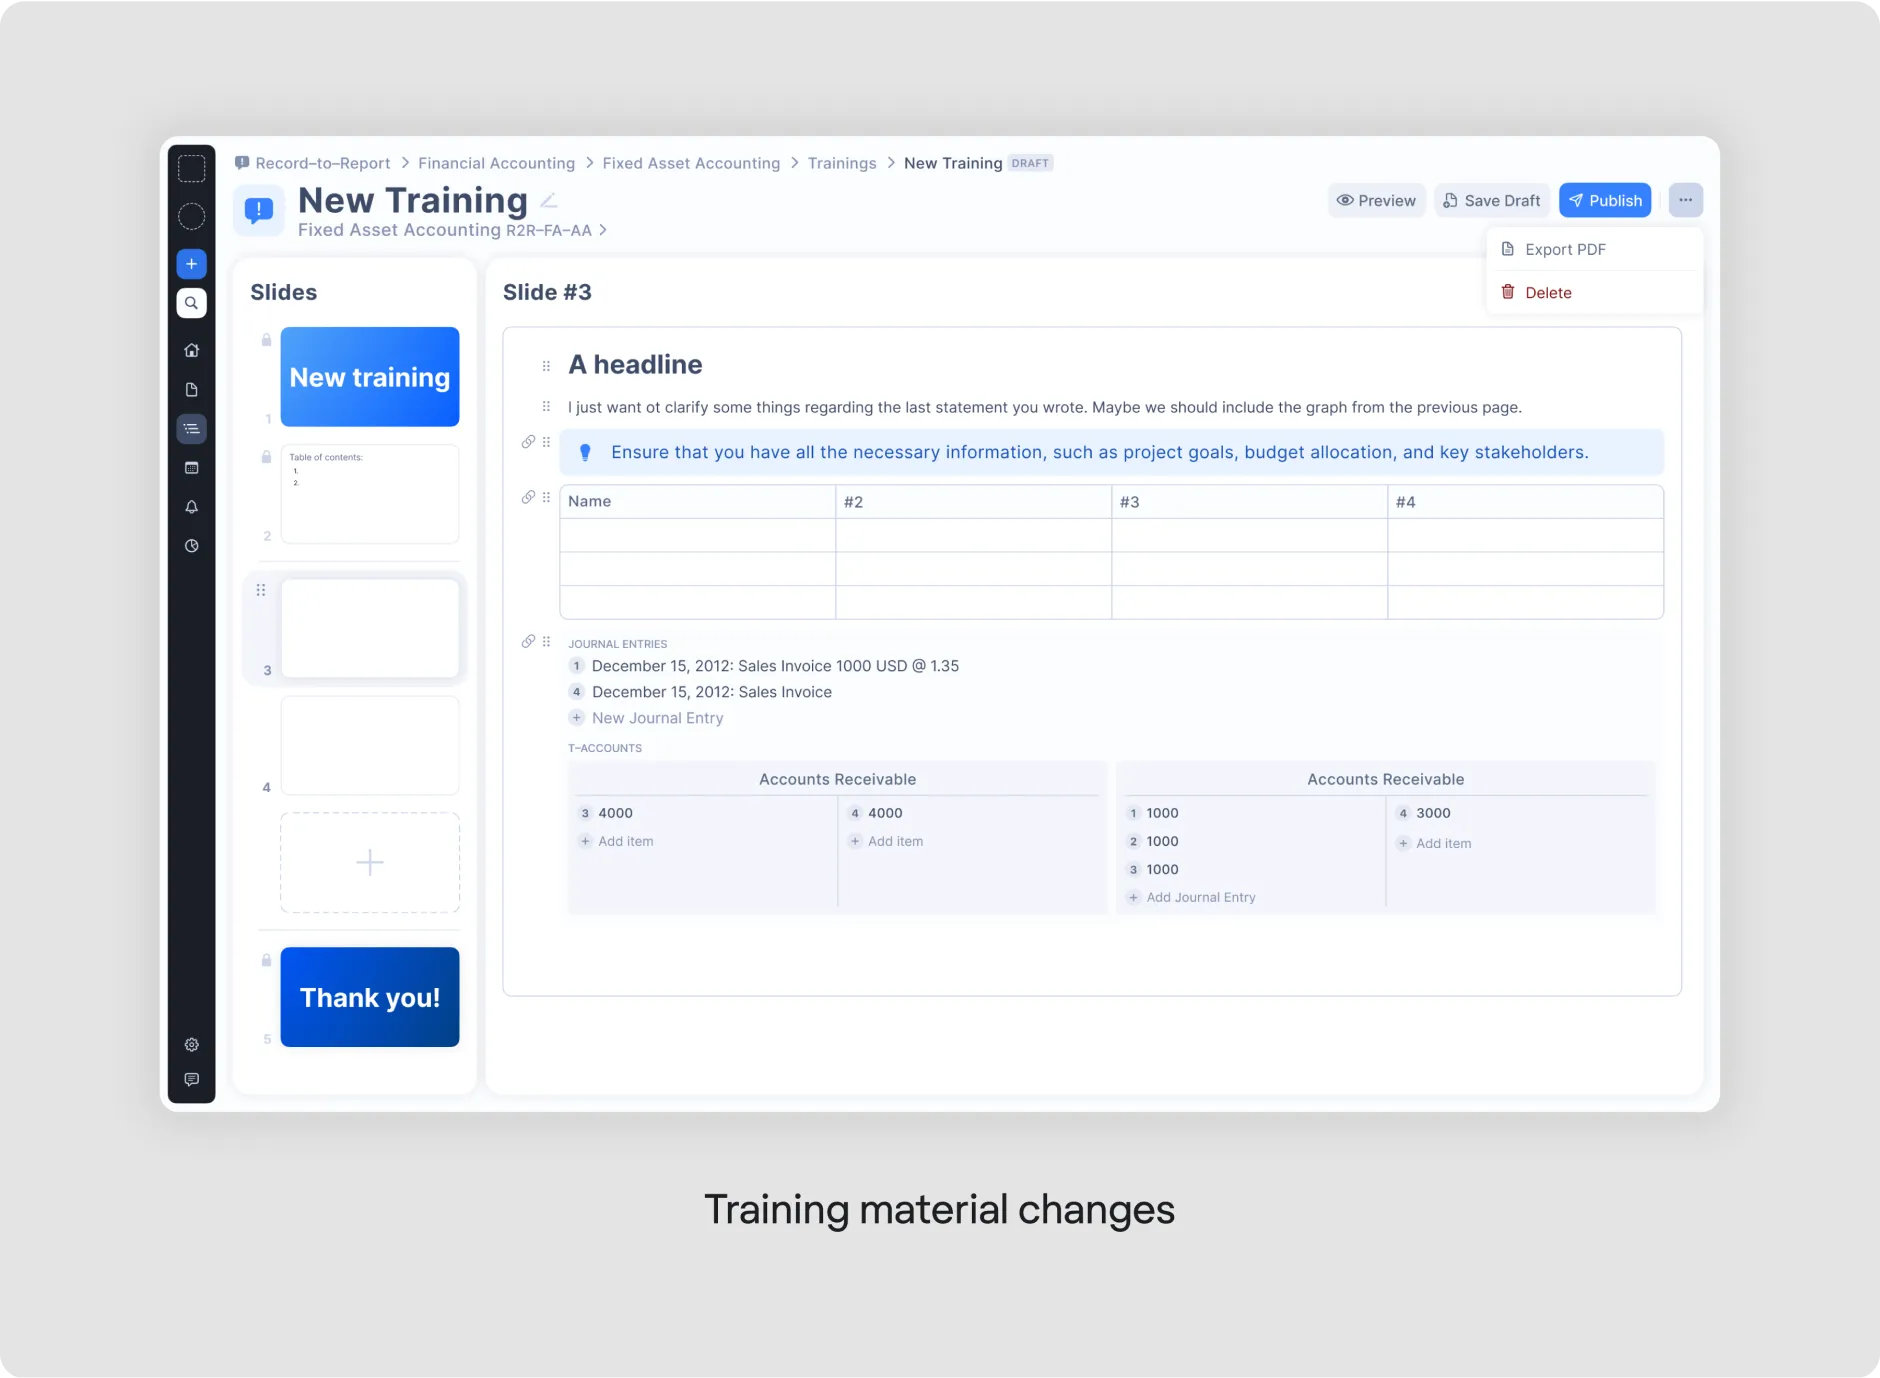This screenshot has width=1880, height=1378.
Task: Select Delete from the context menu
Action: (1546, 292)
